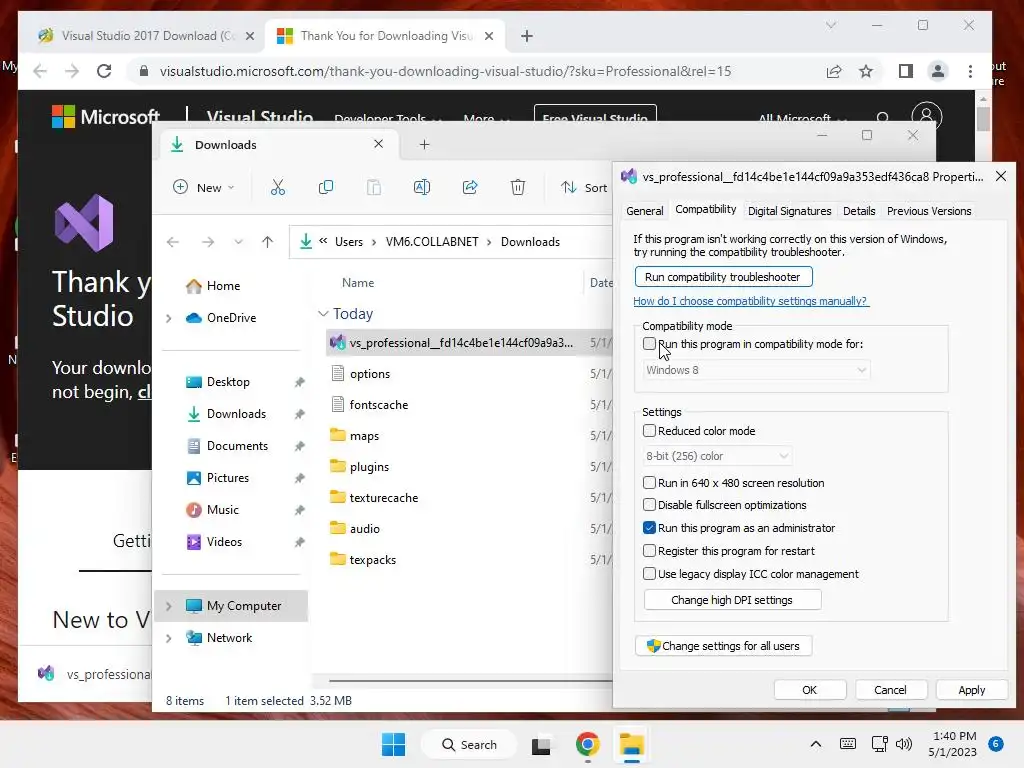Click the Copy icon in Explorer toolbar
This screenshot has width=1024, height=768.
pyautogui.click(x=325, y=188)
